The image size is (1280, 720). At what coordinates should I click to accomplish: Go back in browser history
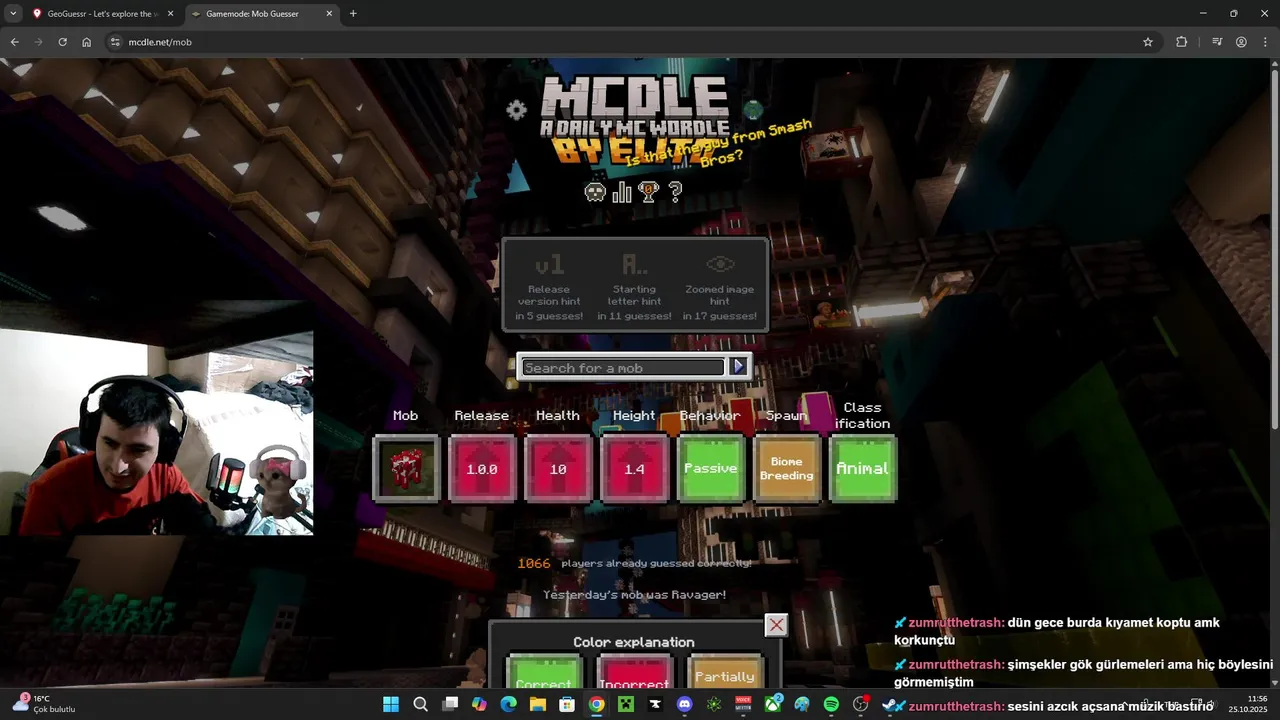(14, 42)
